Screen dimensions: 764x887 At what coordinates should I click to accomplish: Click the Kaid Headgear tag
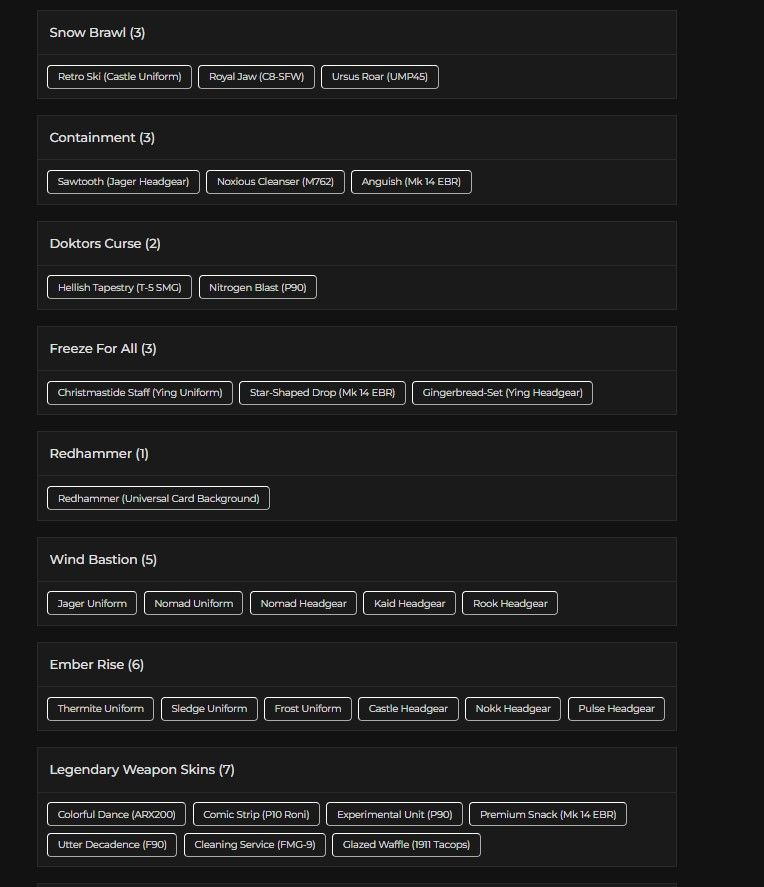click(409, 603)
